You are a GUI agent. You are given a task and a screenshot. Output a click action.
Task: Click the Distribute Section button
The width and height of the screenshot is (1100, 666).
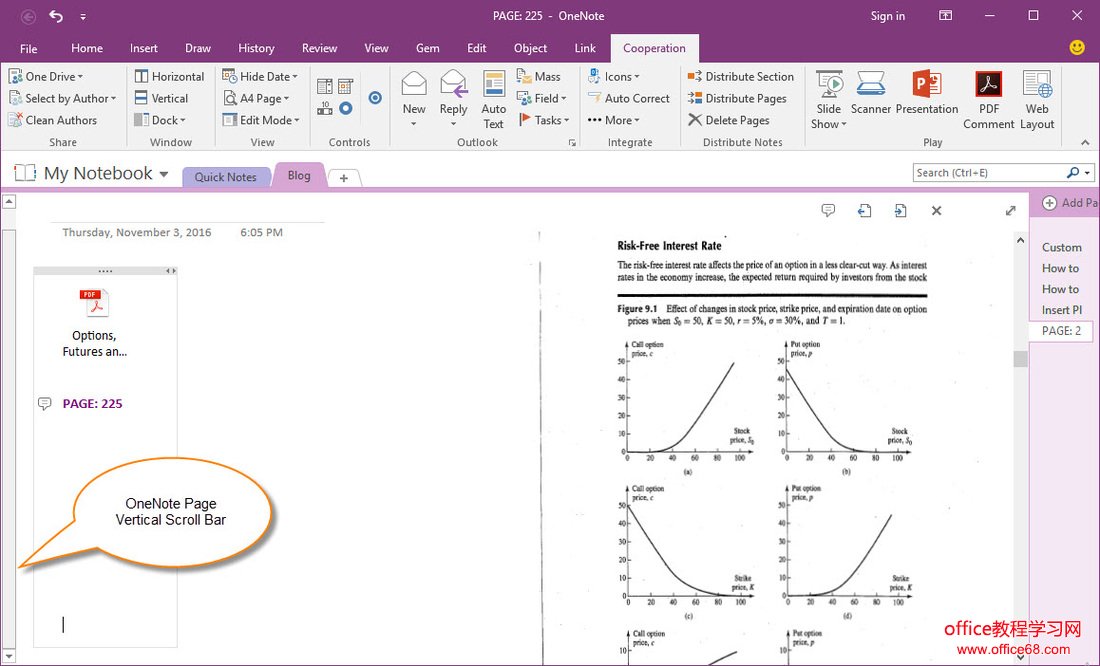[x=740, y=76]
